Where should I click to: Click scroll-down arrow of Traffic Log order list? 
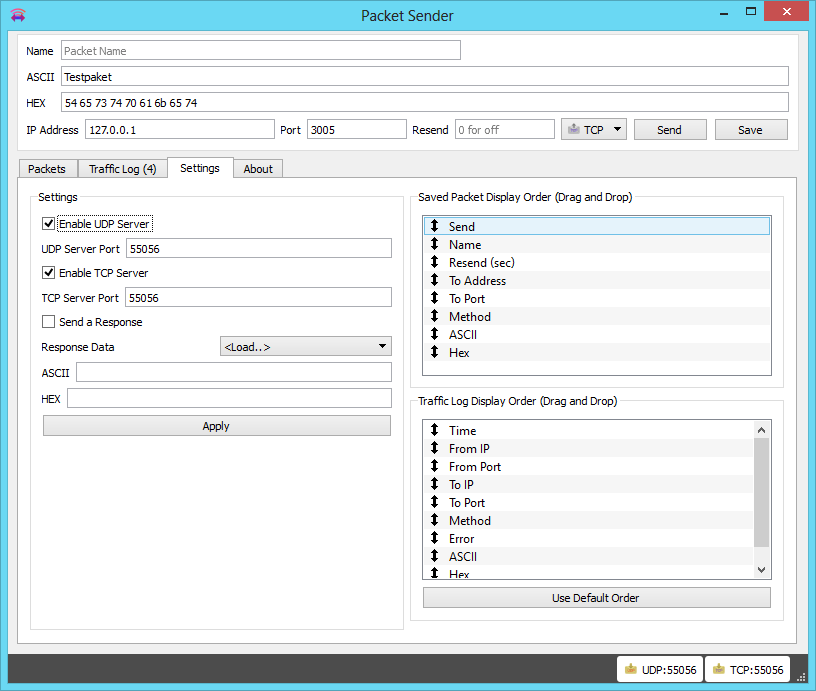761,570
